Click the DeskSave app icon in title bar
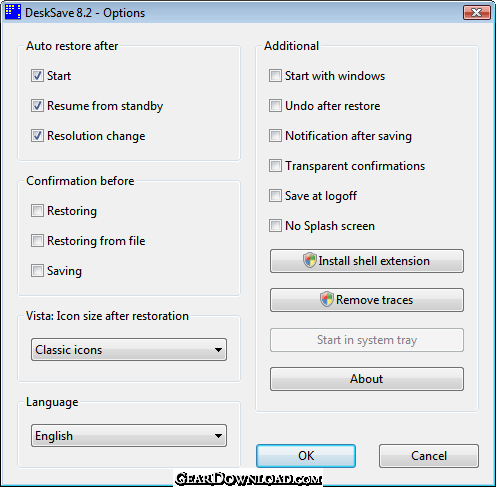 click(13, 12)
